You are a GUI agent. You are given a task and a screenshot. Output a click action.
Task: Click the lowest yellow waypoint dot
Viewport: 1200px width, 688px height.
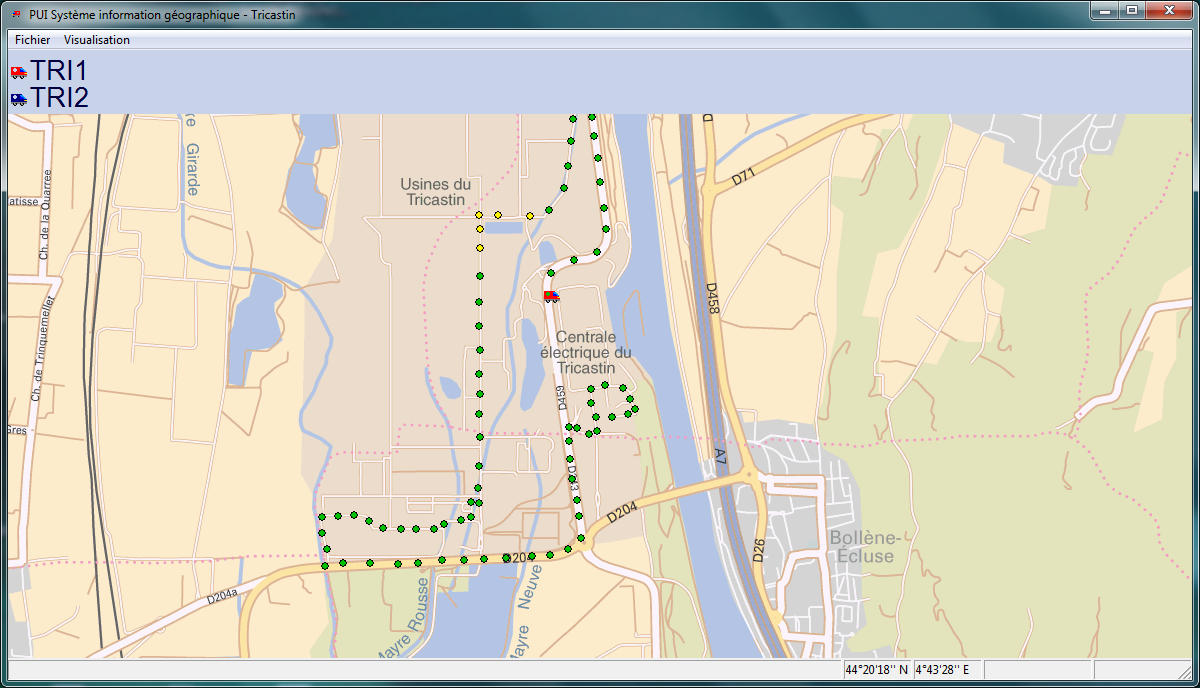479,248
